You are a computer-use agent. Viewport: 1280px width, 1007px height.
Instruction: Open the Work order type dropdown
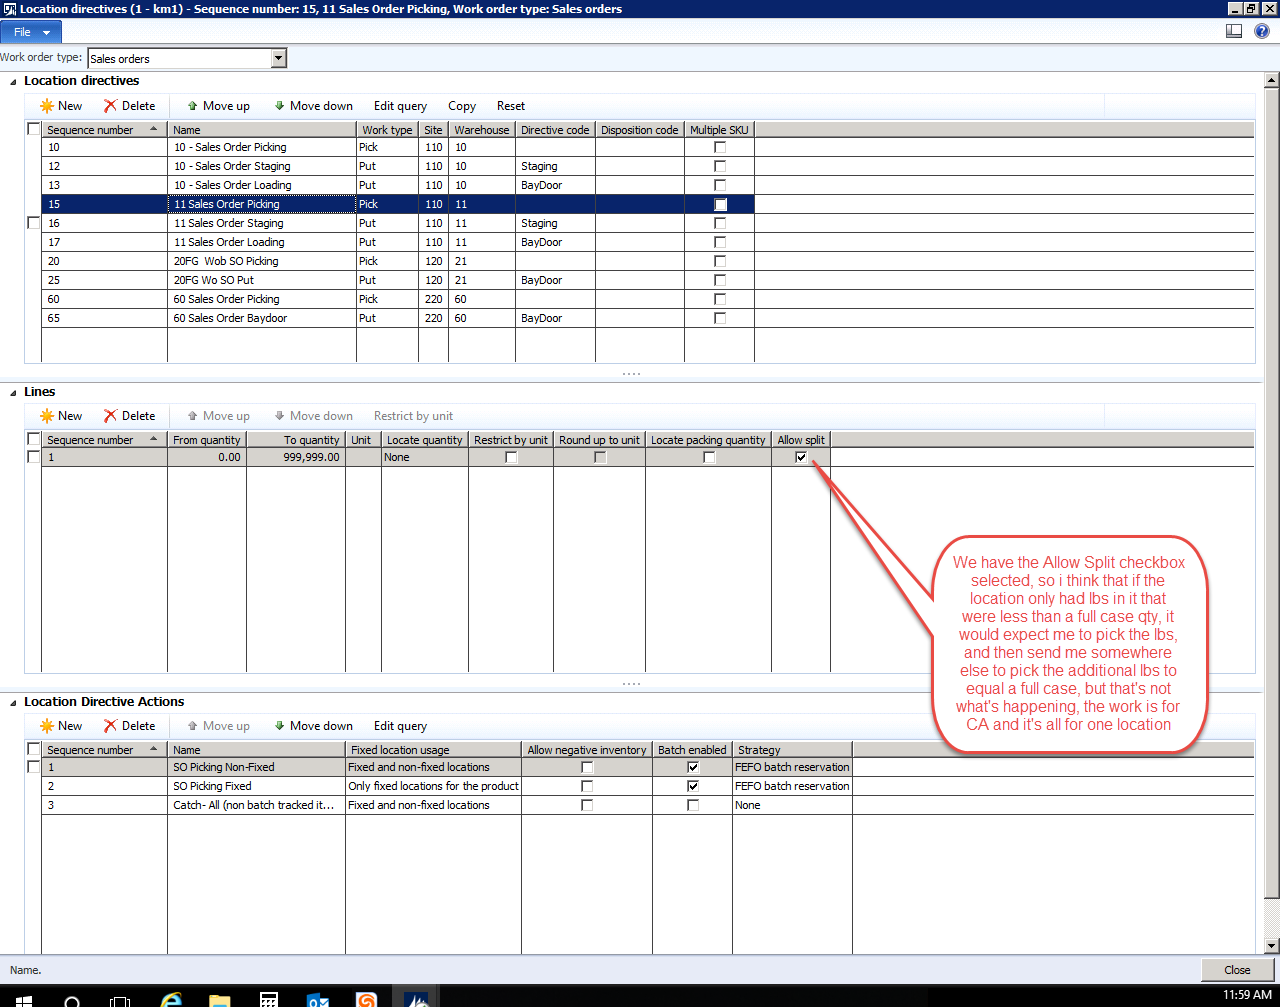(x=279, y=59)
